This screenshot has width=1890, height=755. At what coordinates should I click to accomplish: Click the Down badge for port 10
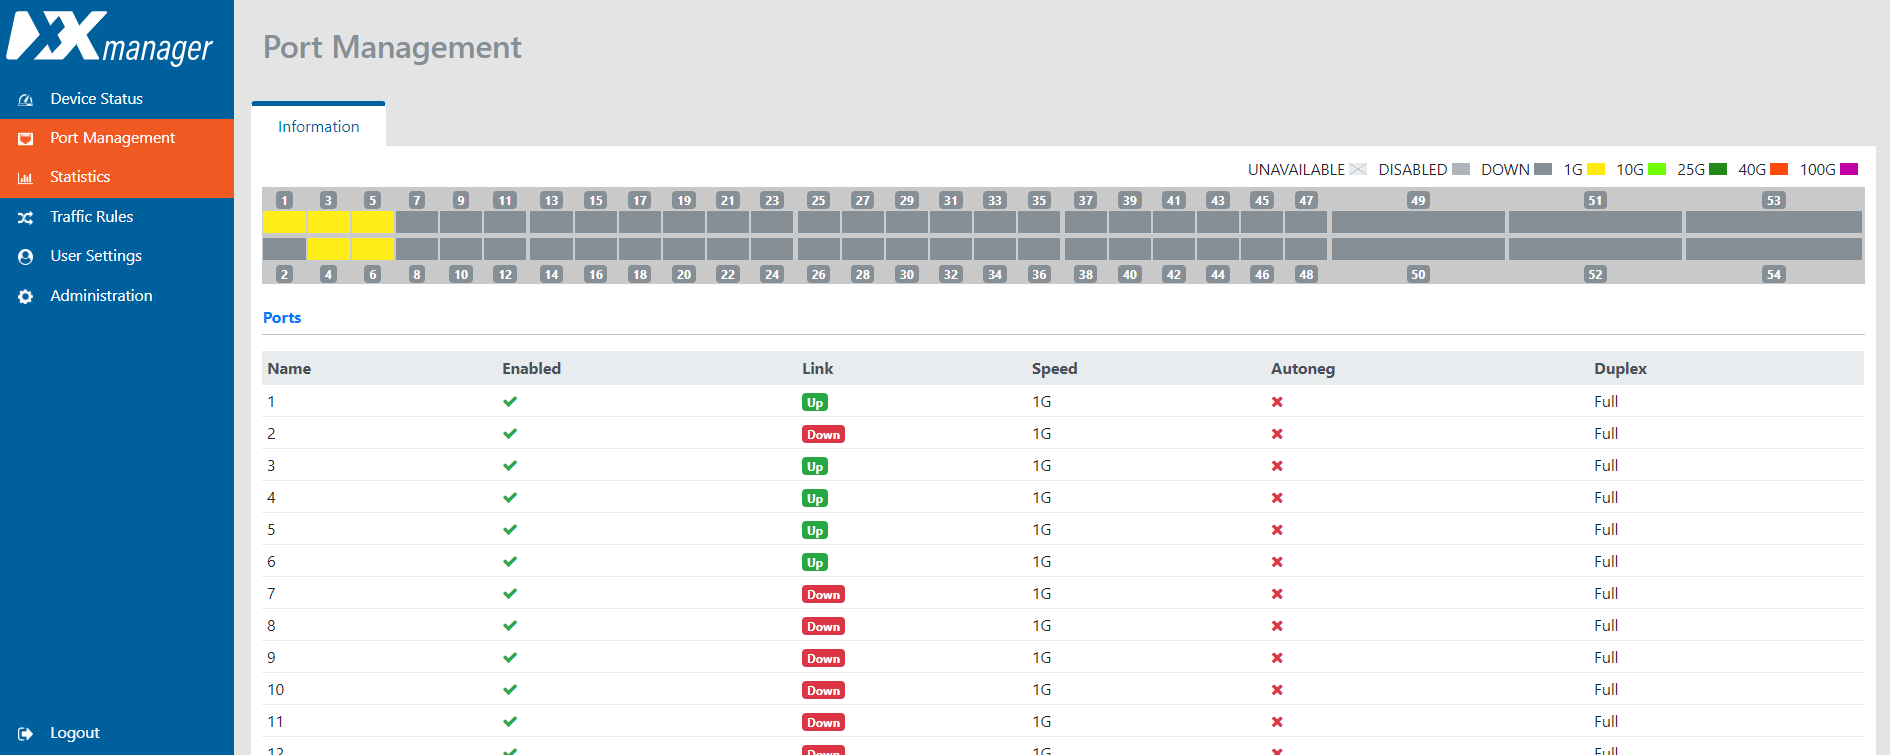point(823,691)
